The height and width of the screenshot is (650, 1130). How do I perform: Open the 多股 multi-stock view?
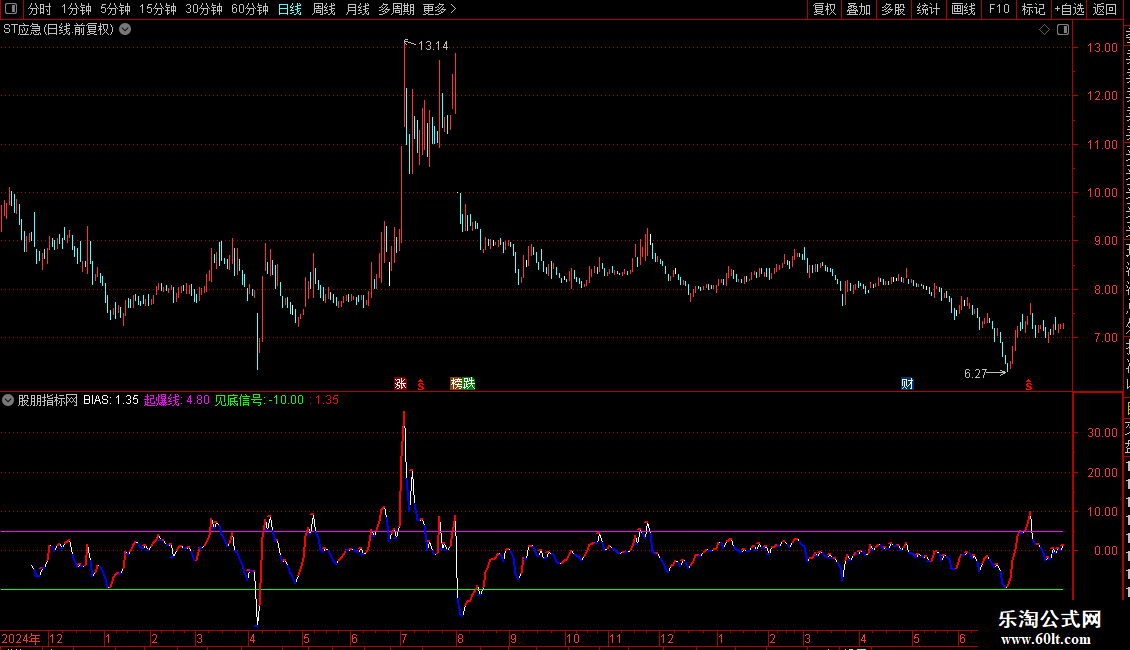click(x=893, y=9)
